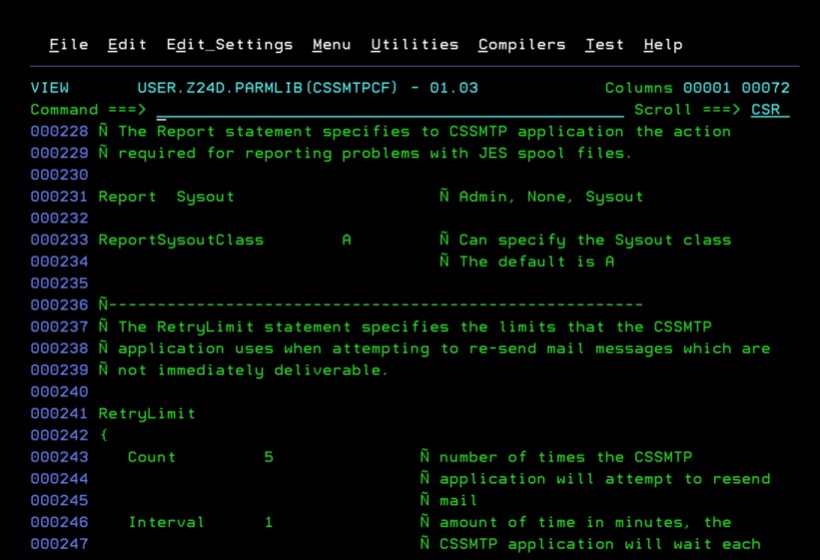Click the Command input field

tap(390, 110)
